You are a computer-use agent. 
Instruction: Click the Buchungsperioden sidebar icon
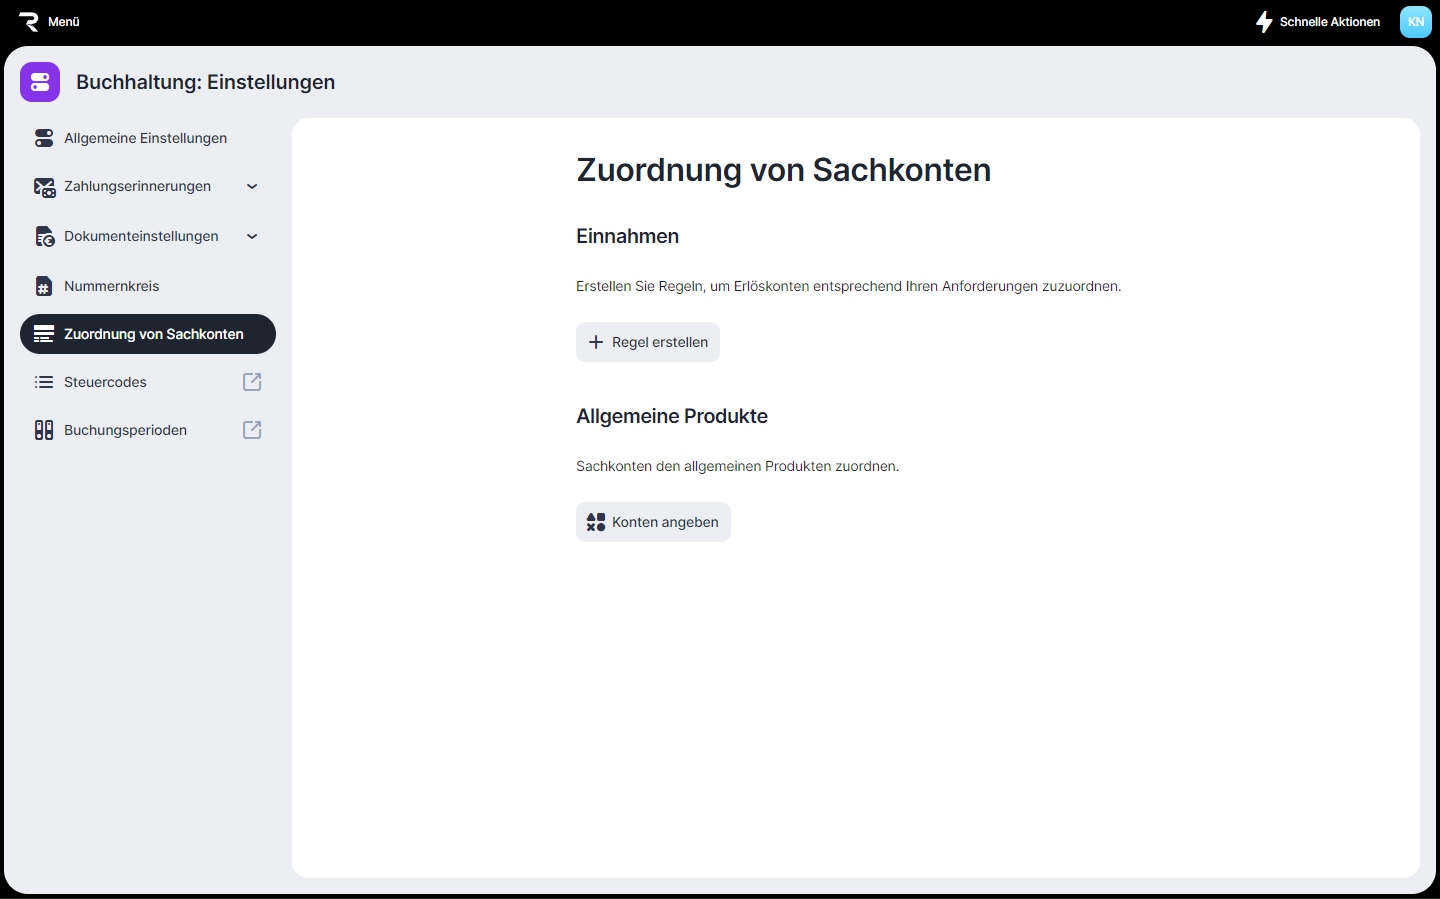click(x=44, y=430)
